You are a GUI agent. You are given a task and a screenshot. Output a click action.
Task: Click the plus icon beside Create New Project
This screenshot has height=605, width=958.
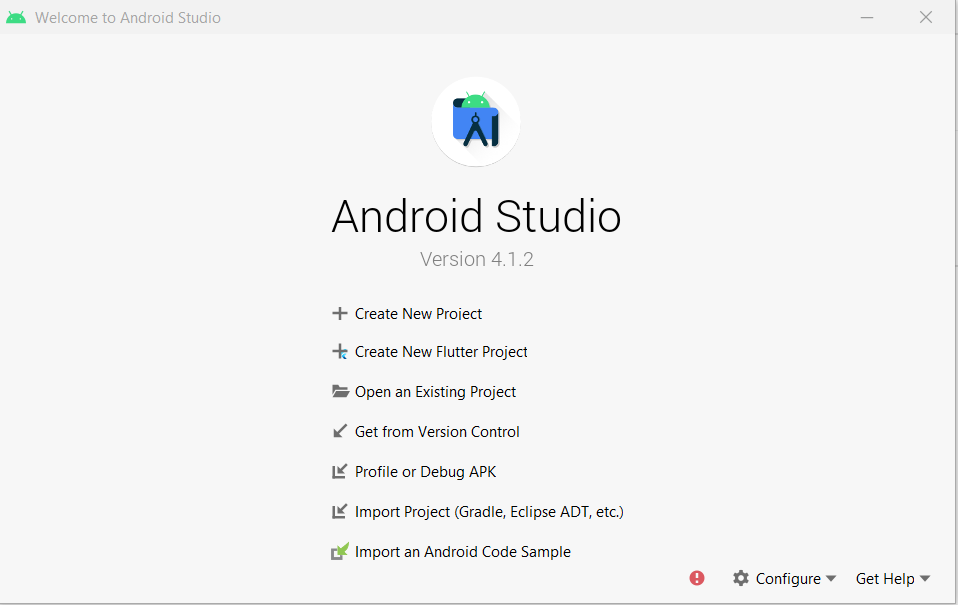(x=339, y=313)
